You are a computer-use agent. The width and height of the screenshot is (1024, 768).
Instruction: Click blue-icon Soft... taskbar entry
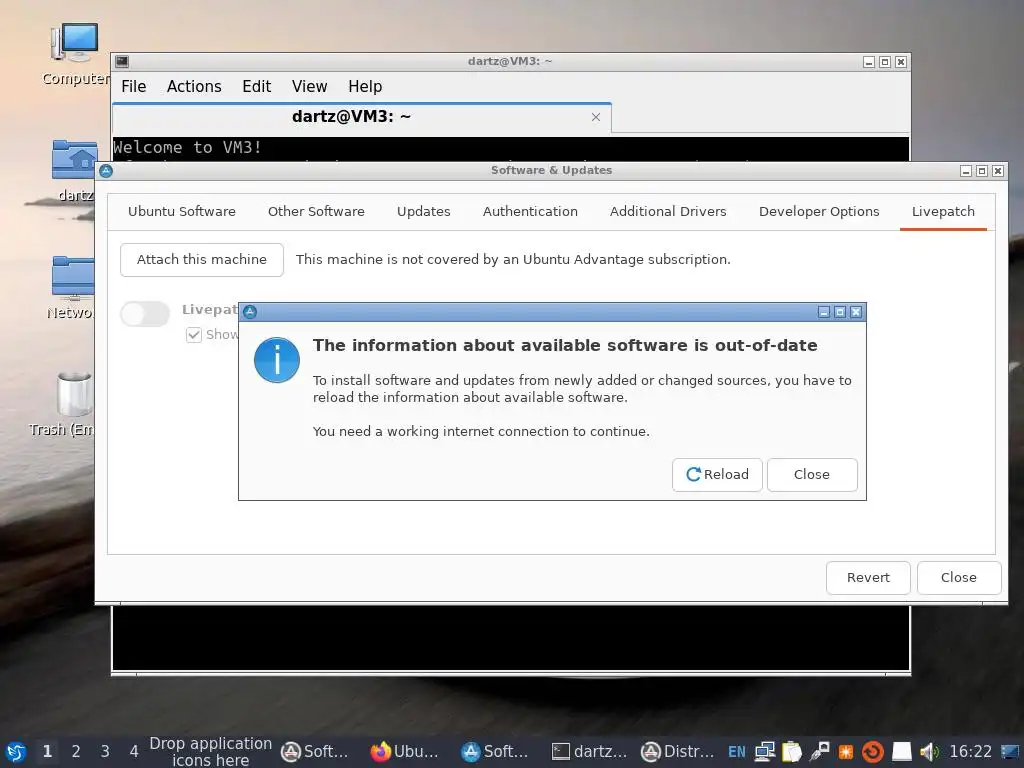coord(496,752)
